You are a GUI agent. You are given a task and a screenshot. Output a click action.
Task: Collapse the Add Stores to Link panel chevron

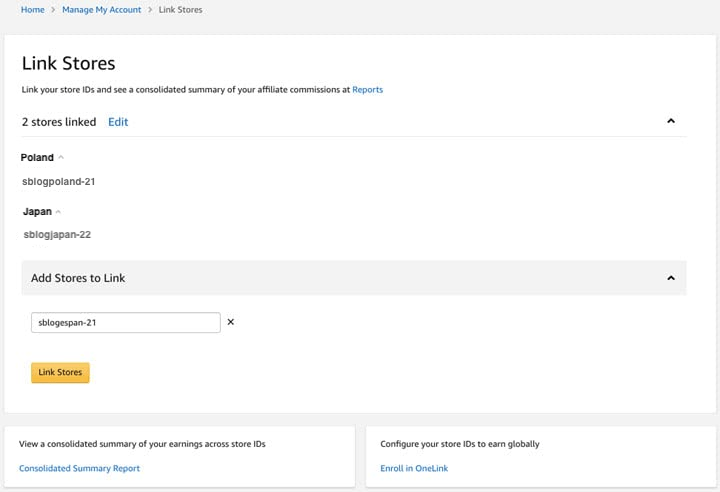point(671,278)
